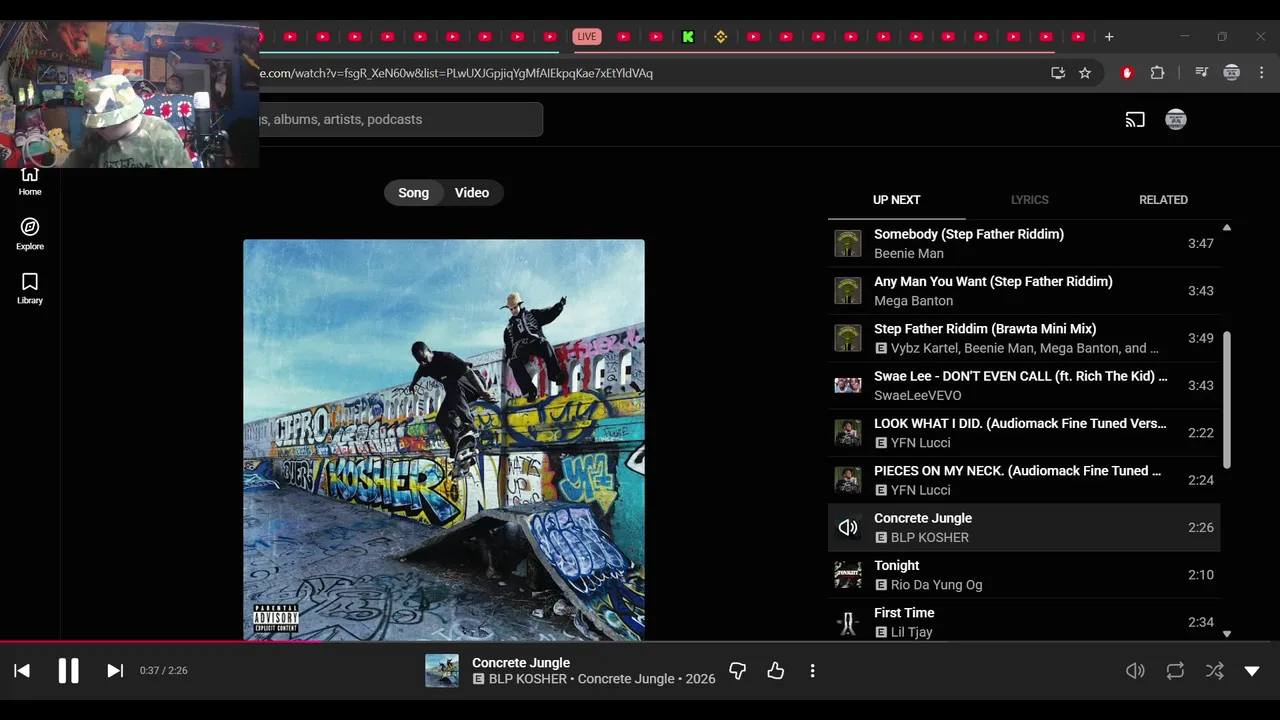Play First Time by Lil Tjay
Image resolution: width=1280 pixels, height=720 pixels.
[1024, 622]
